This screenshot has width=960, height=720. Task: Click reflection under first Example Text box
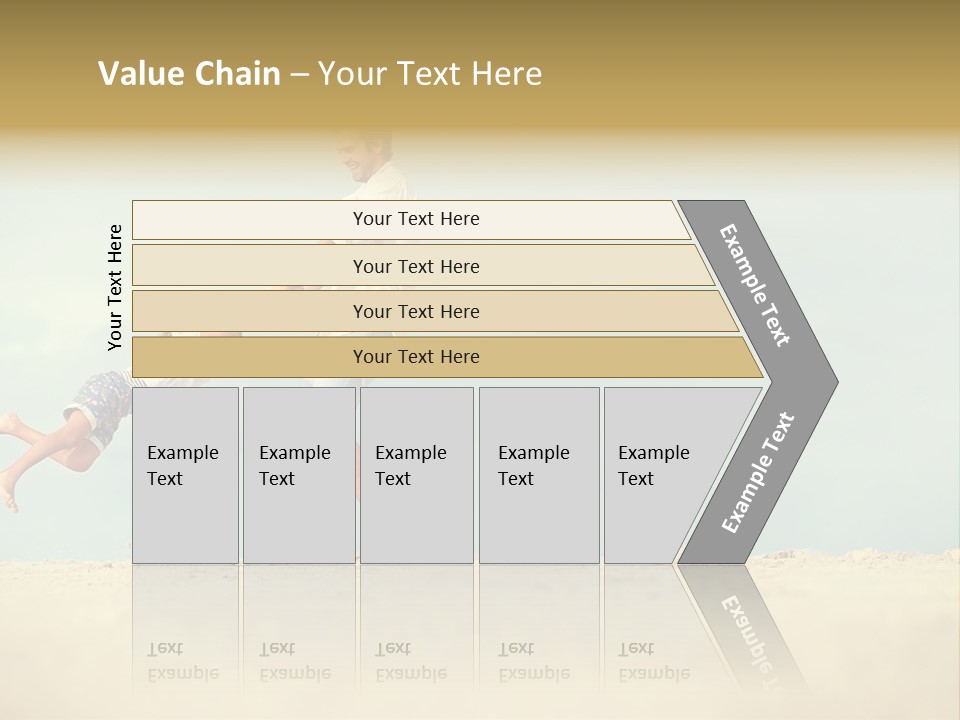[x=186, y=631]
